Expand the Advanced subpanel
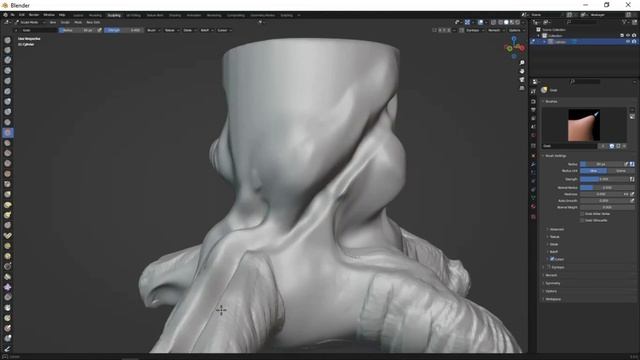The width and height of the screenshot is (640, 360). click(x=557, y=229)
